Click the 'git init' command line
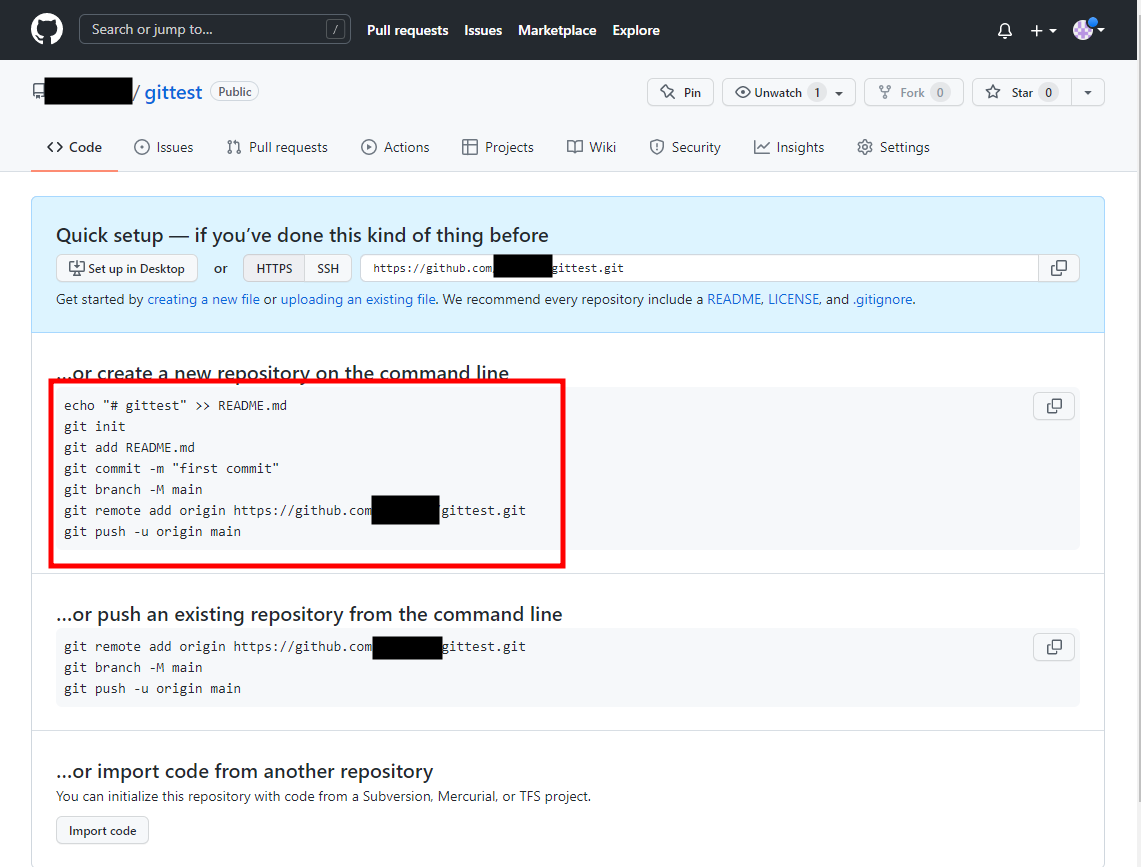 click(x=95, y=427)
